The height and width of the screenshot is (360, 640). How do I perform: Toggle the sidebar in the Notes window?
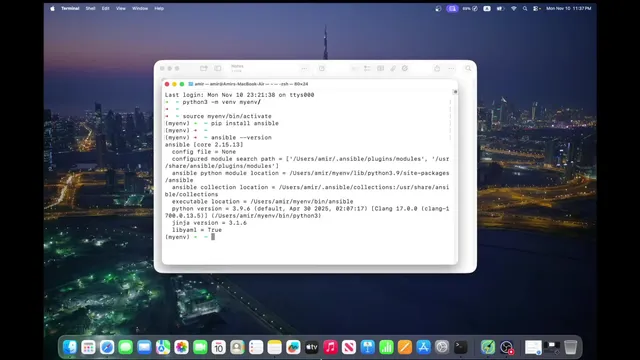[x=218, y=68]
